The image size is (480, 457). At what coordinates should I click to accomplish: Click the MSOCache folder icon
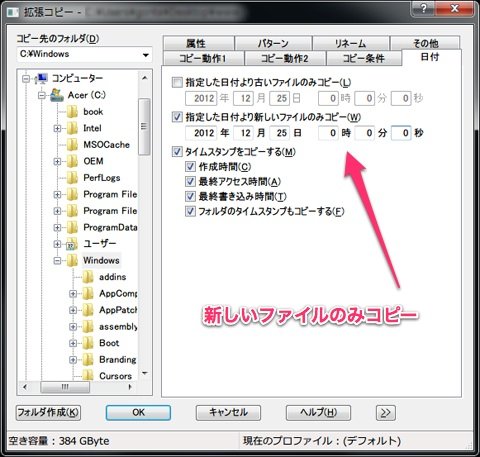coord(72,145)
